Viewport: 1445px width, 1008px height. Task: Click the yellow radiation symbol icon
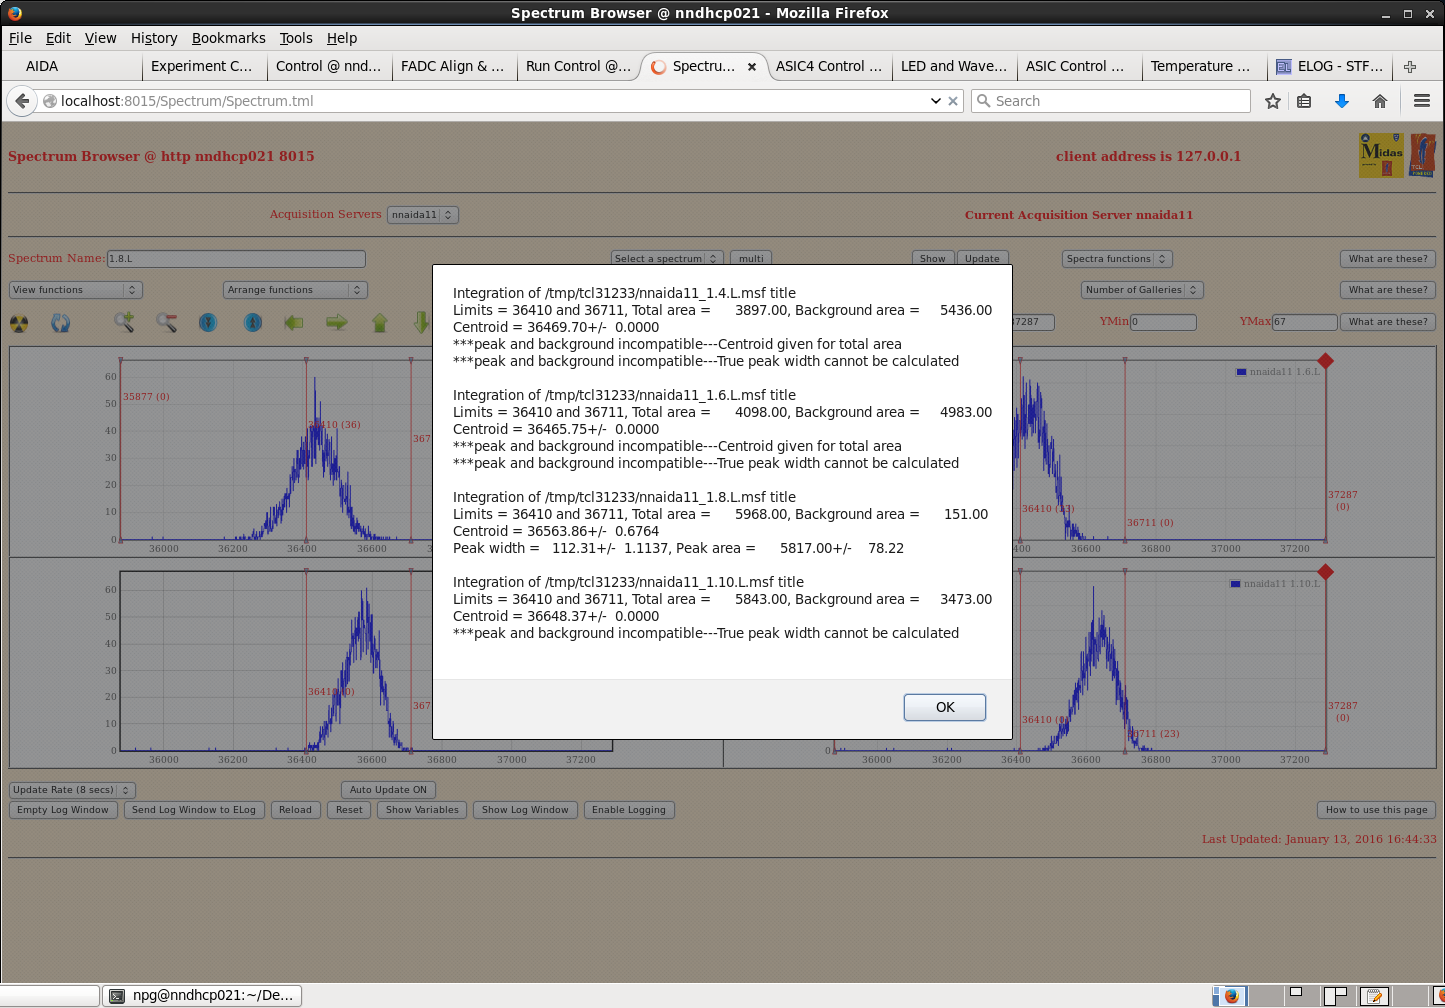(x=19, y=323)
